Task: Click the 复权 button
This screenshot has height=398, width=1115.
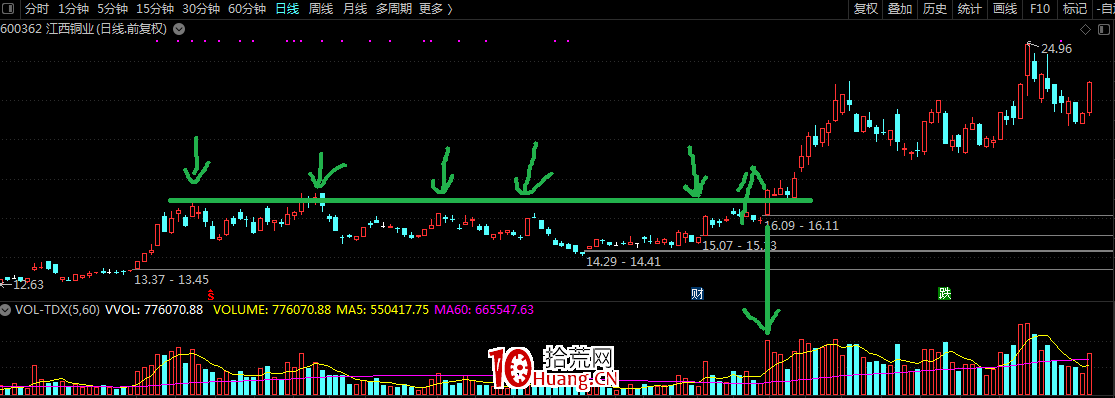Action: click(865, 9)
